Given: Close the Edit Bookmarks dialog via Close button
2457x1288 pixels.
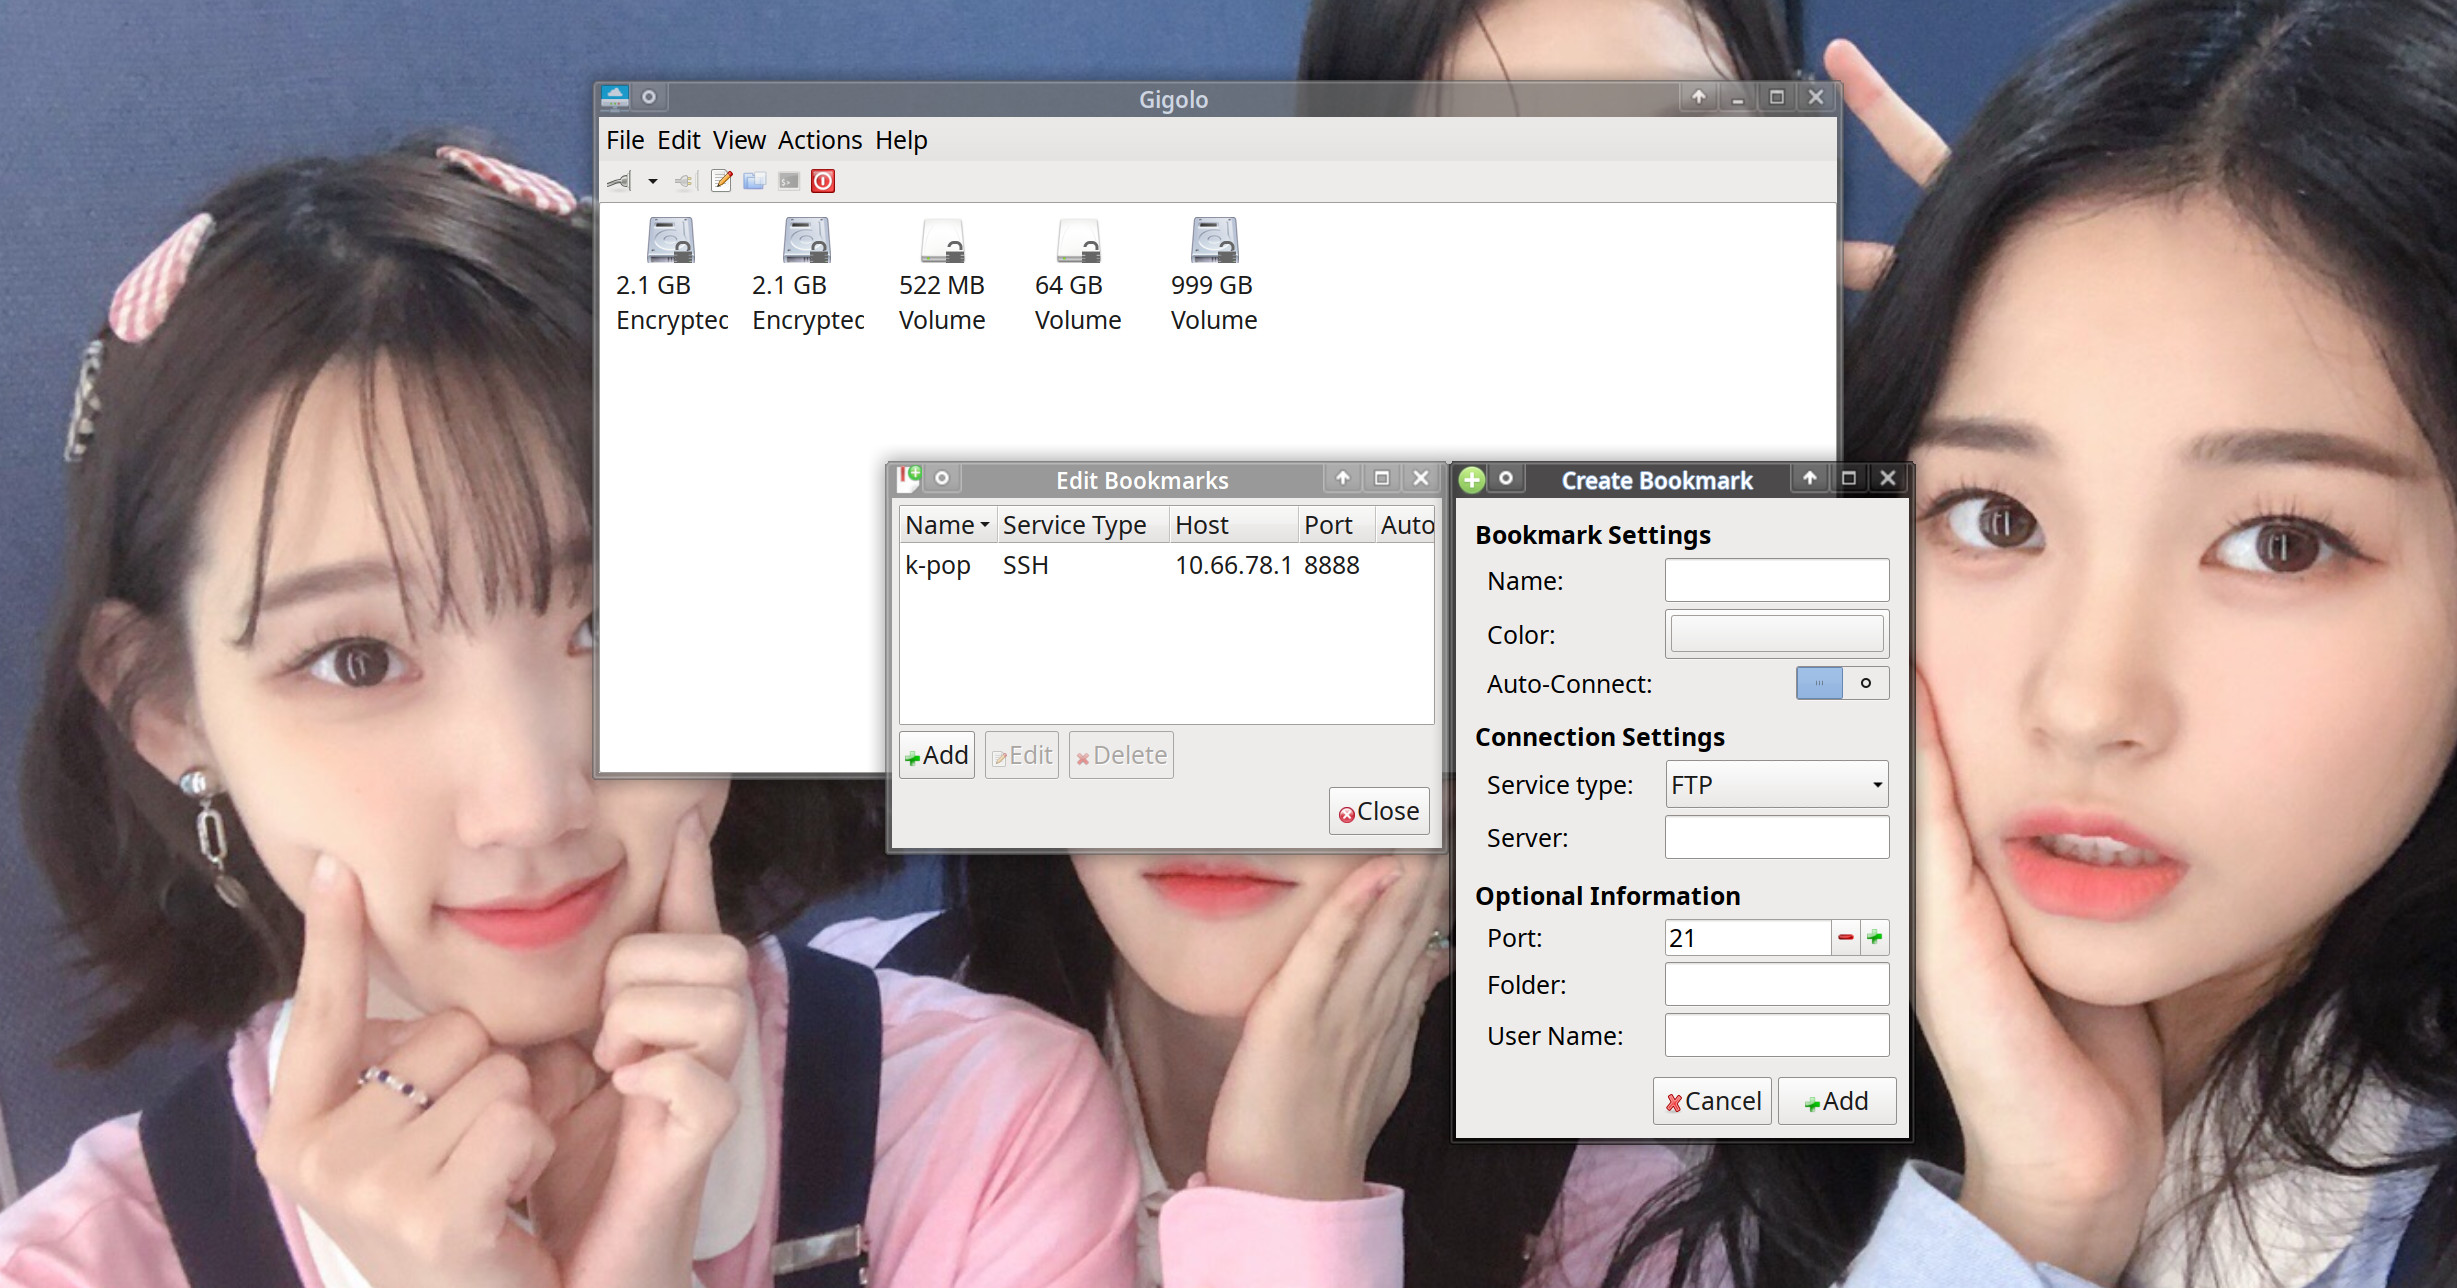Looking at the screenshot, I should point(1379,811).
